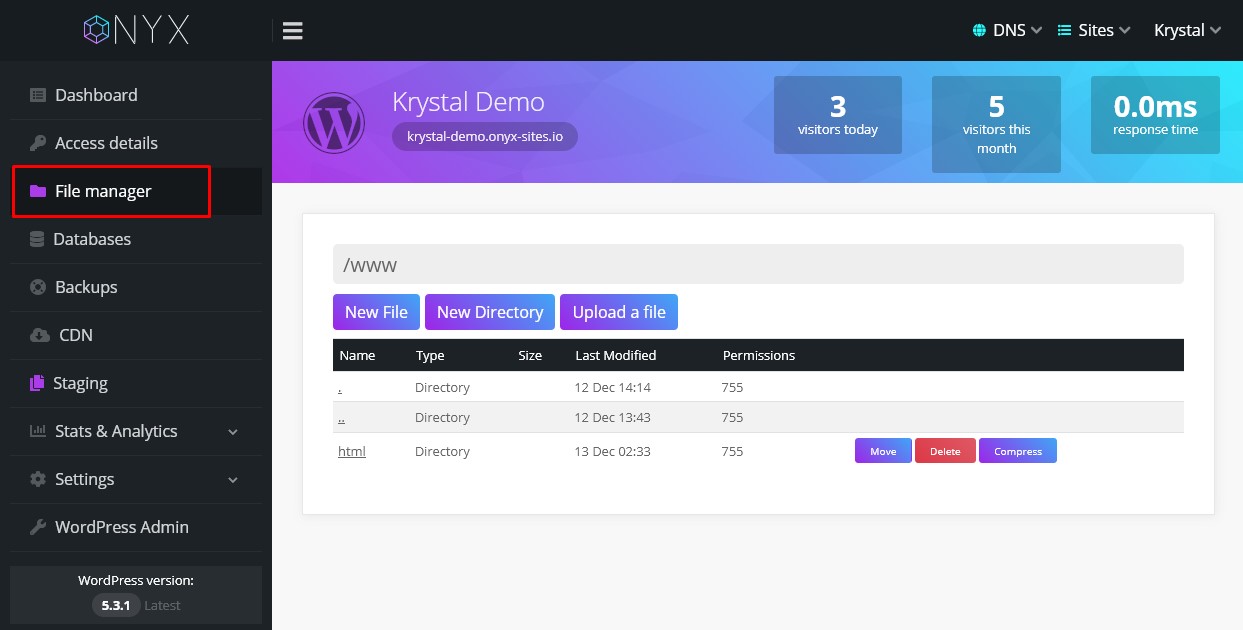Click the Krystal Demo site title
The width and height of the screenshot is (1243, 630).
pos(468,102)
